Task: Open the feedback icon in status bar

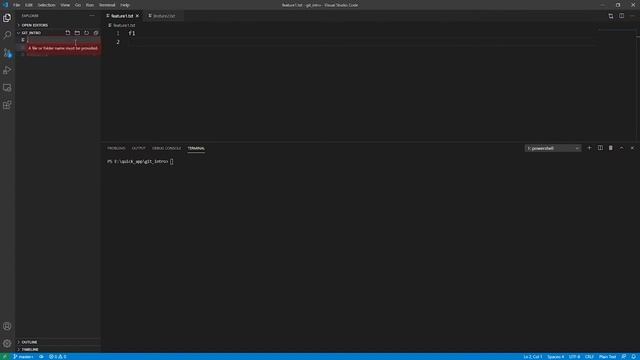Action: tap(624, 357)
